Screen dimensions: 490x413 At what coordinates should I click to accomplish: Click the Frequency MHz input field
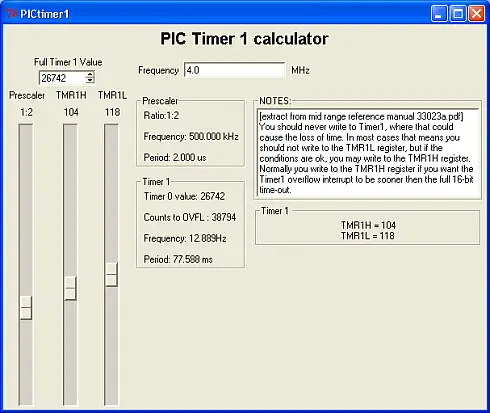(235, 70)
